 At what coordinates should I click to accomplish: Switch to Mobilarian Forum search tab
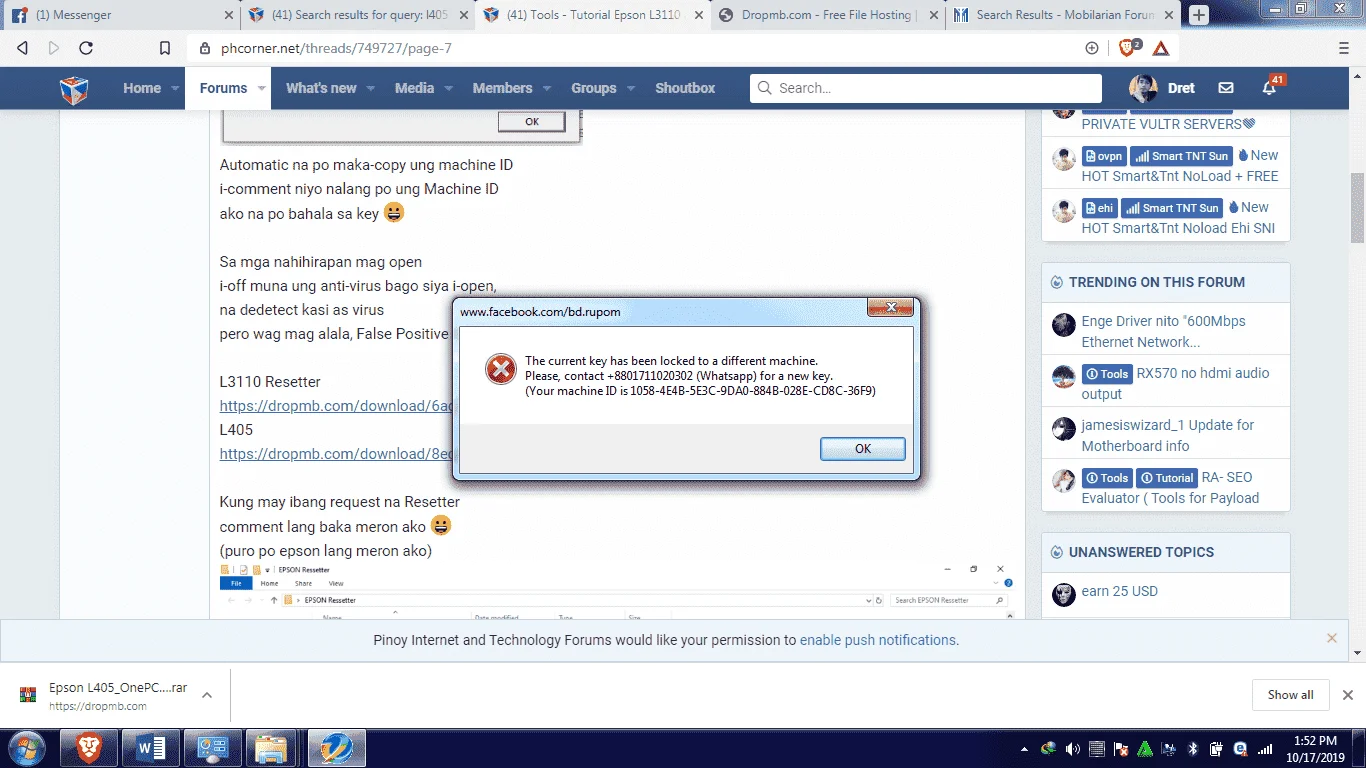click(x=1064, y=15)
